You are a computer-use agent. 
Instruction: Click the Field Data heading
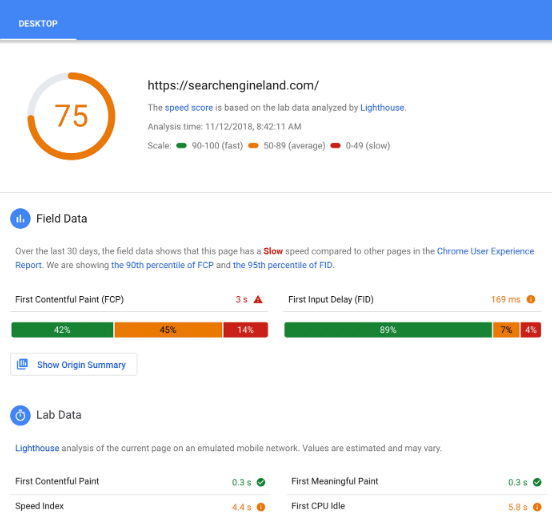coord(62,219)
